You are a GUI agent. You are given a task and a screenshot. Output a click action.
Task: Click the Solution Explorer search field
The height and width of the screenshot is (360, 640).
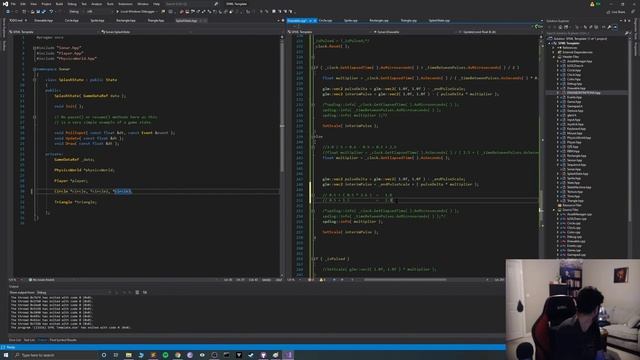pos(584,33)
